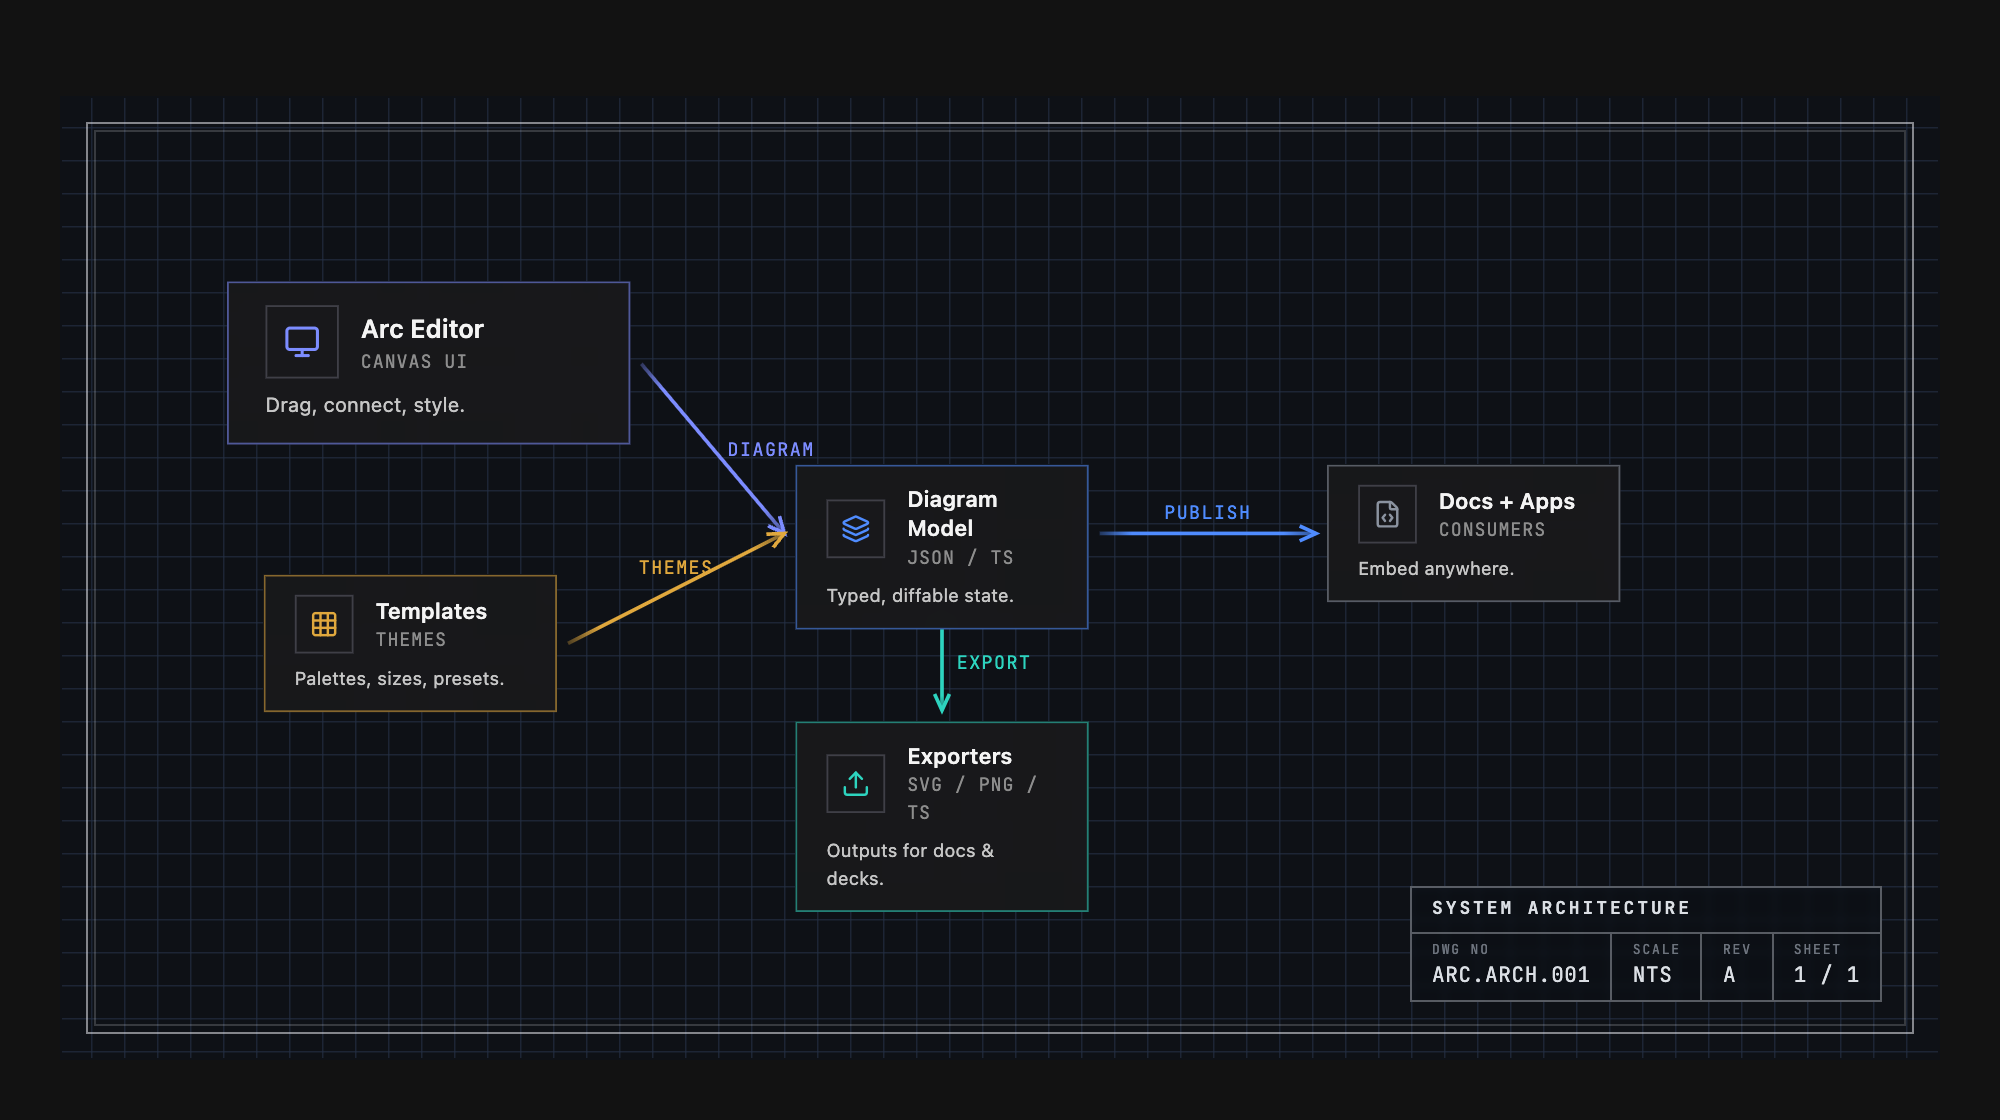Click the EXPORT edge label
The image size is (2000, 1120).
(993, 663)
